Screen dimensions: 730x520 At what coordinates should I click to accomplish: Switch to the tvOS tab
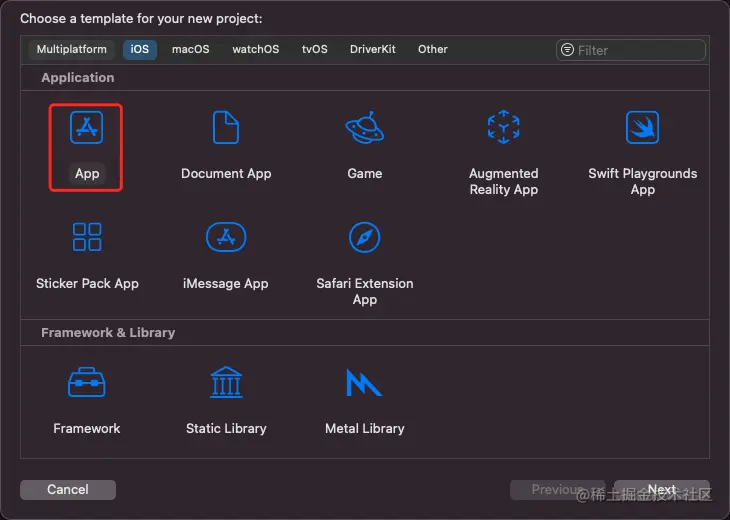(315, 49)
